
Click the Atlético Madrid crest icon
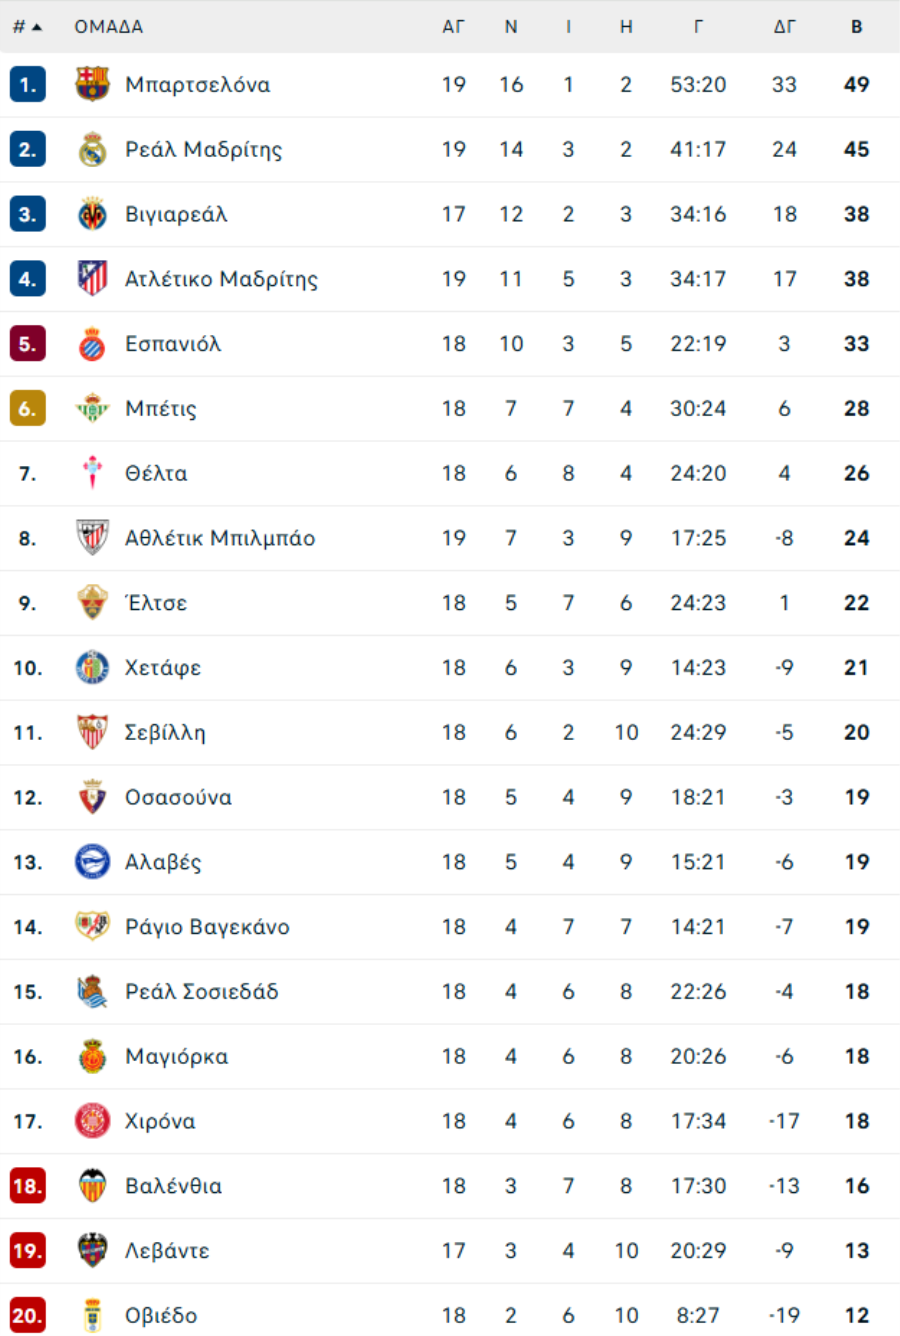click(x=93, y=278)
